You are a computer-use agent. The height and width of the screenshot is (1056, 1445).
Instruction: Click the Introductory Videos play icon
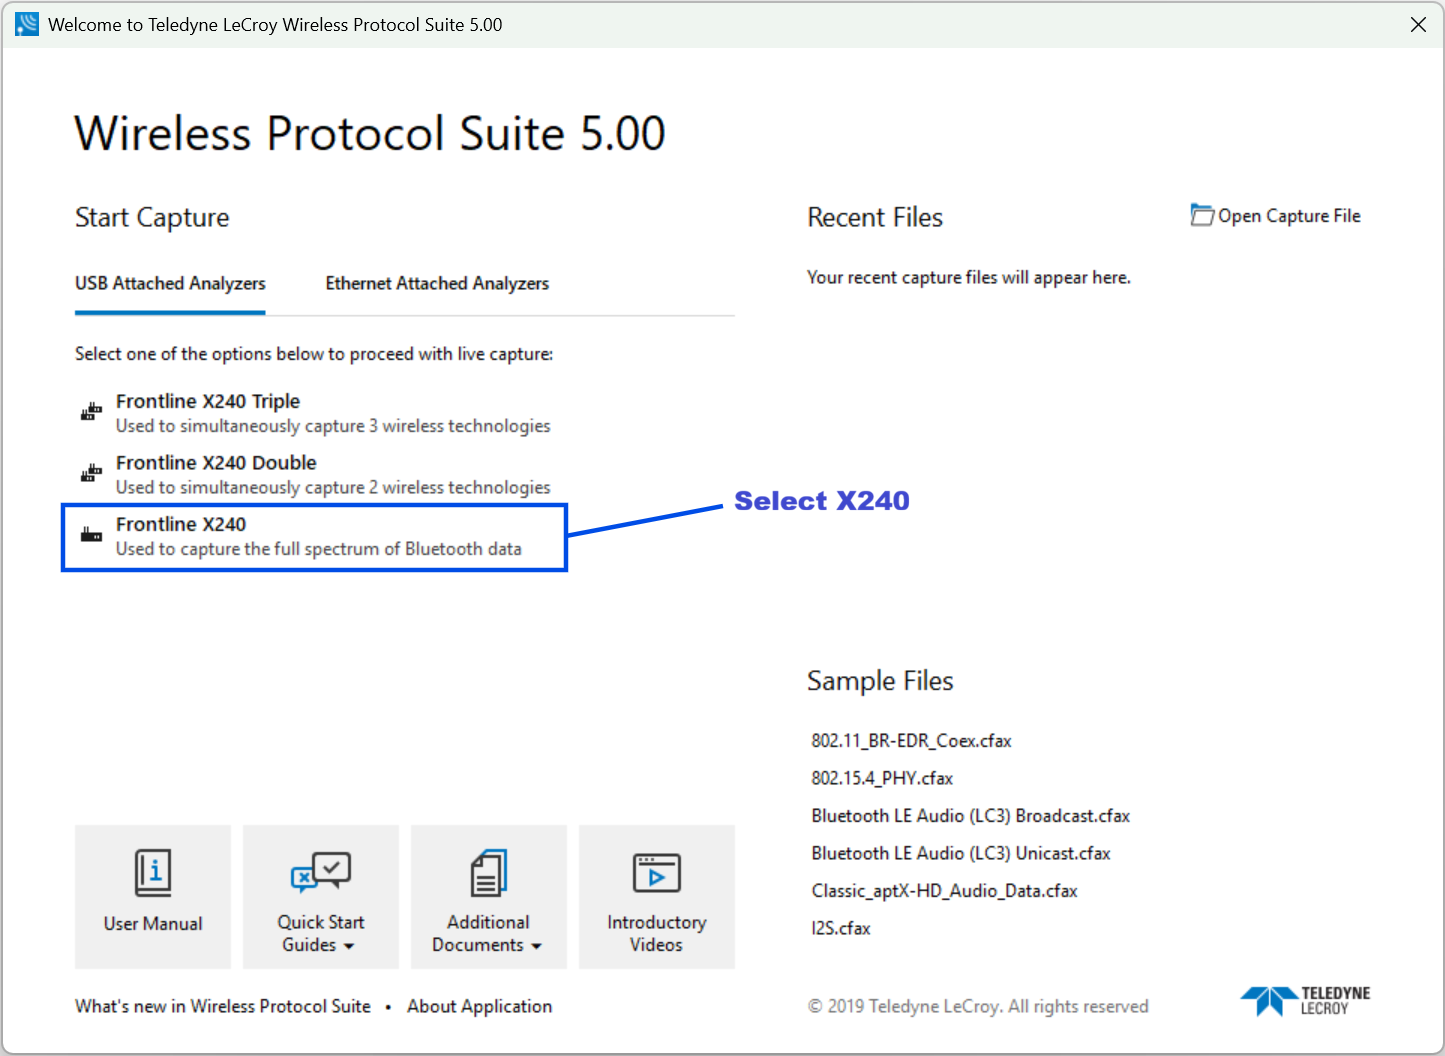[x=657, y=873]
